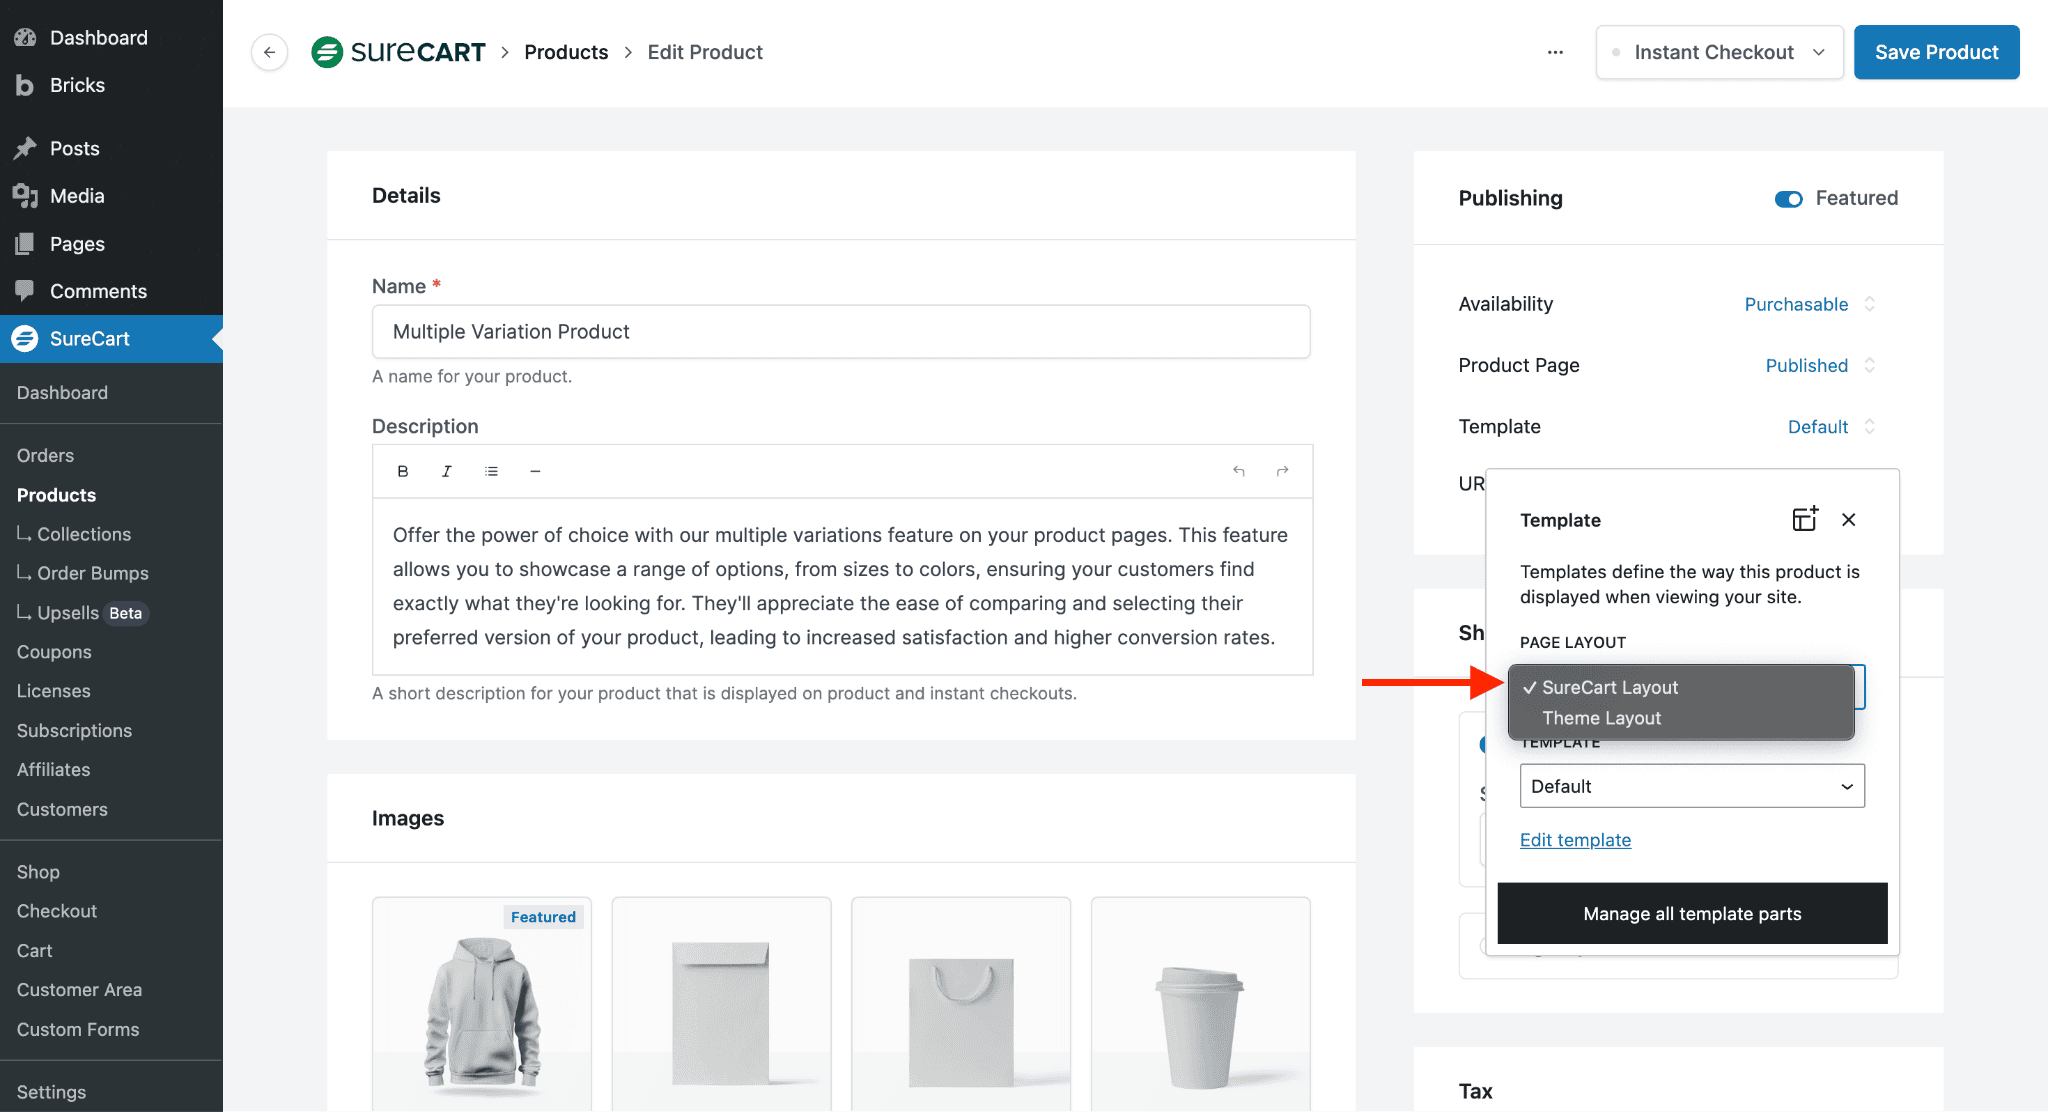
Task: Click the undo arrow in editor
Action: point(1239,471)
